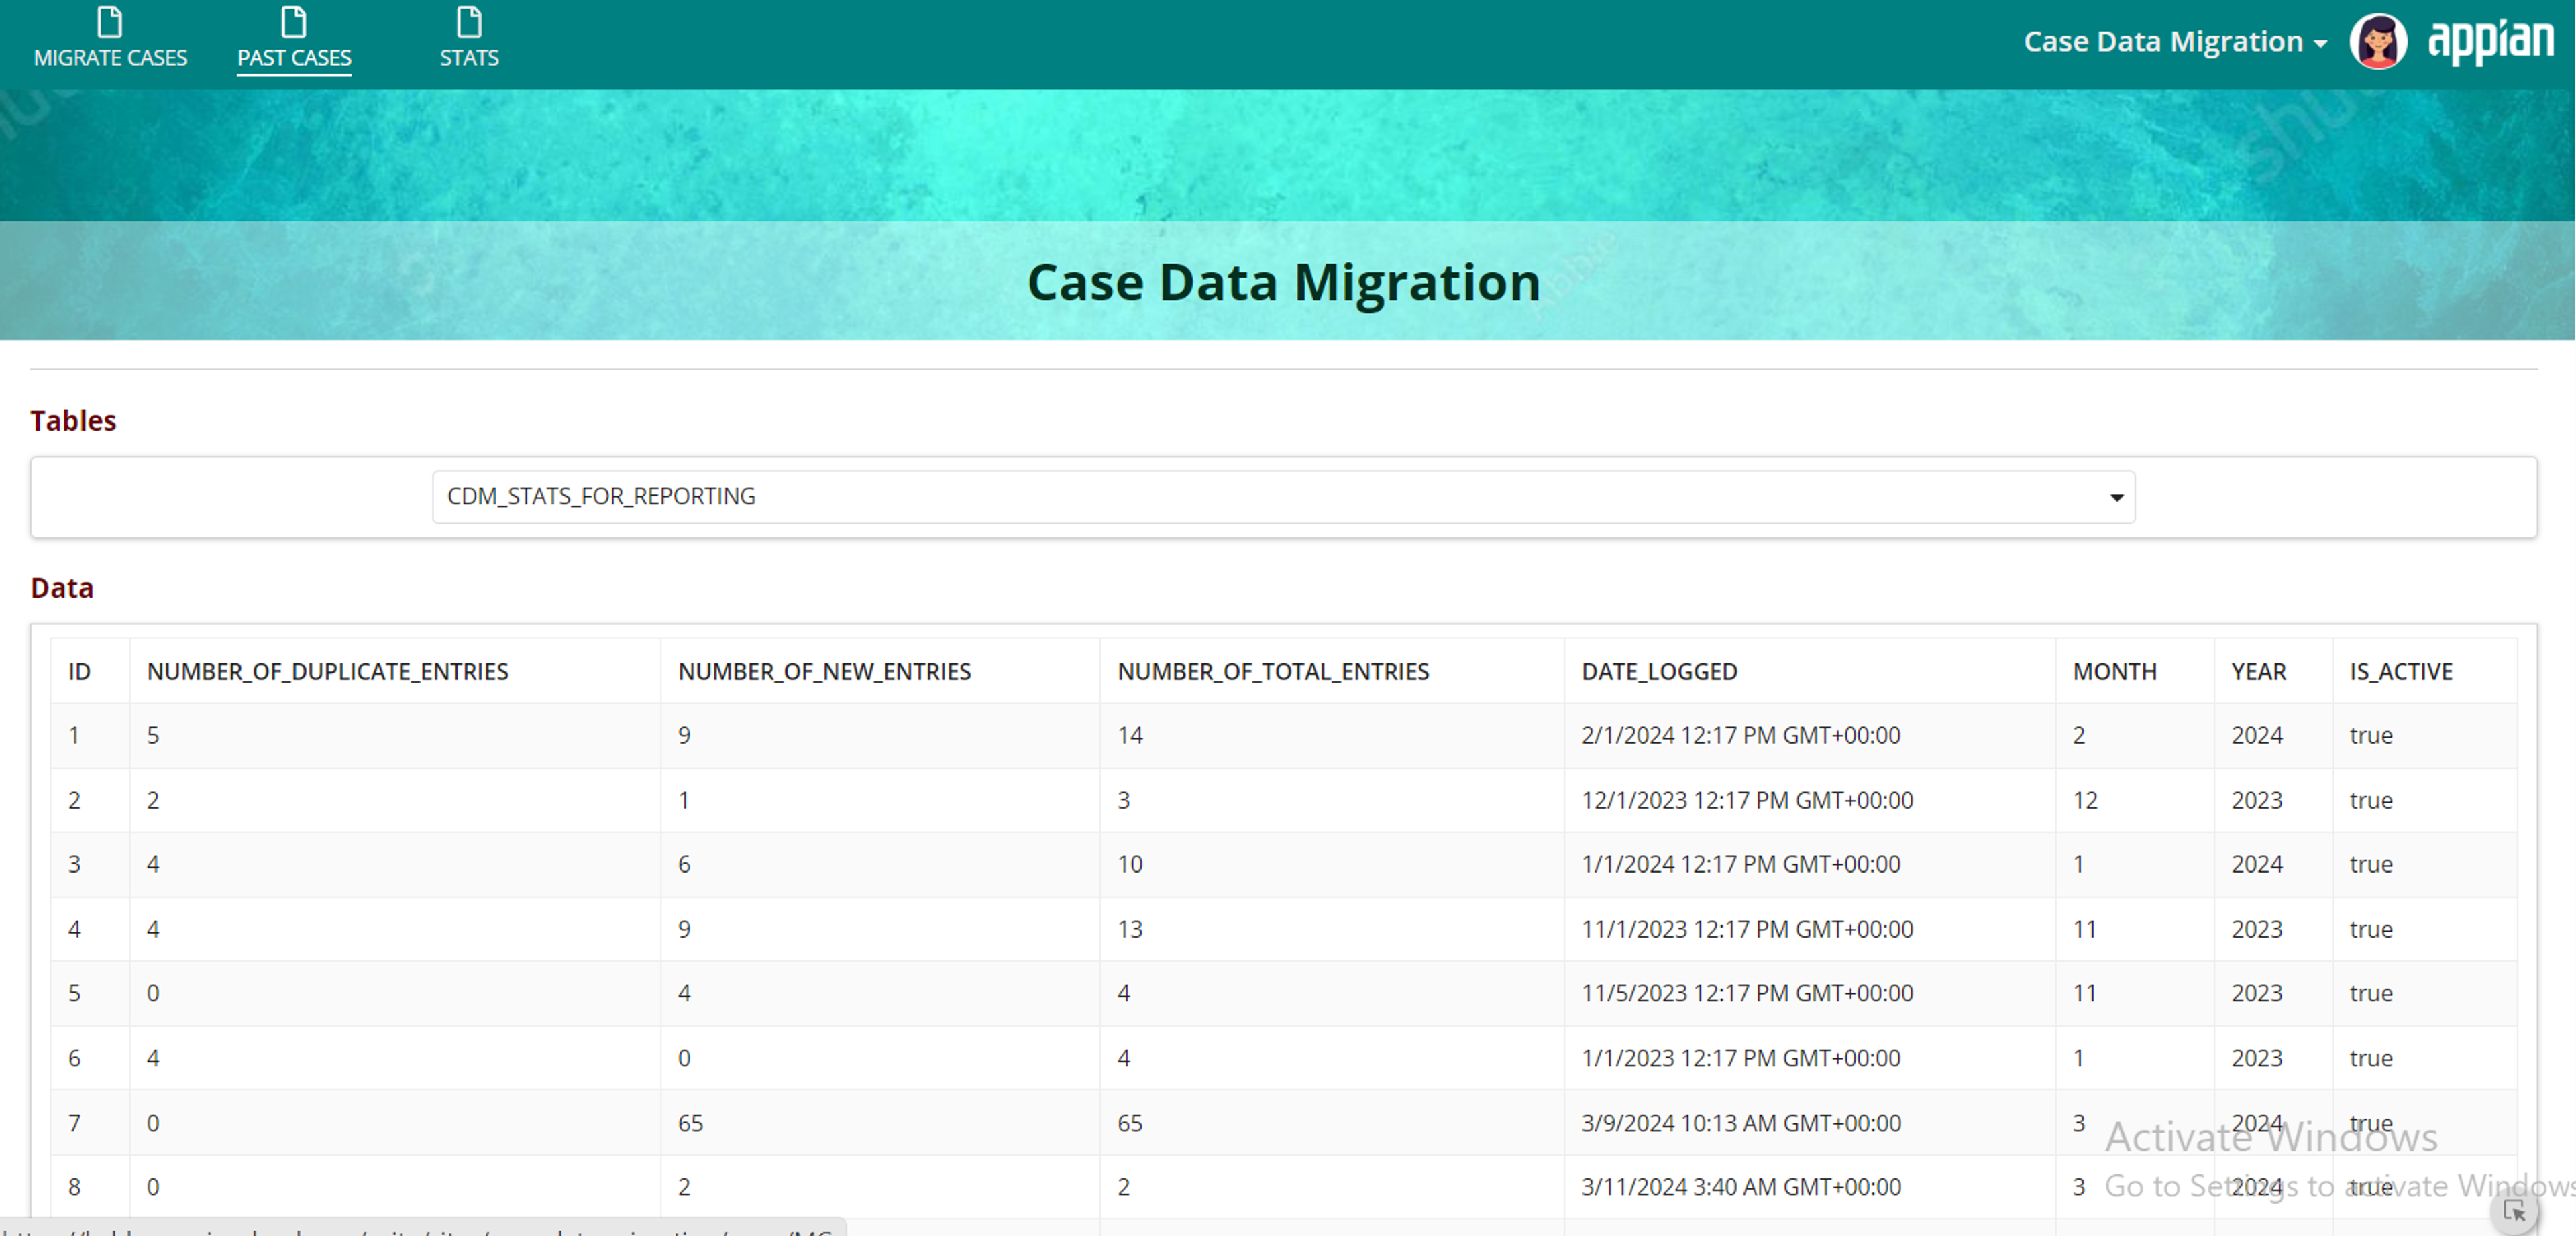2576x1236 pixels.
Task: Open the Migrate Cases page icon
Action: [x=110, y=22]
